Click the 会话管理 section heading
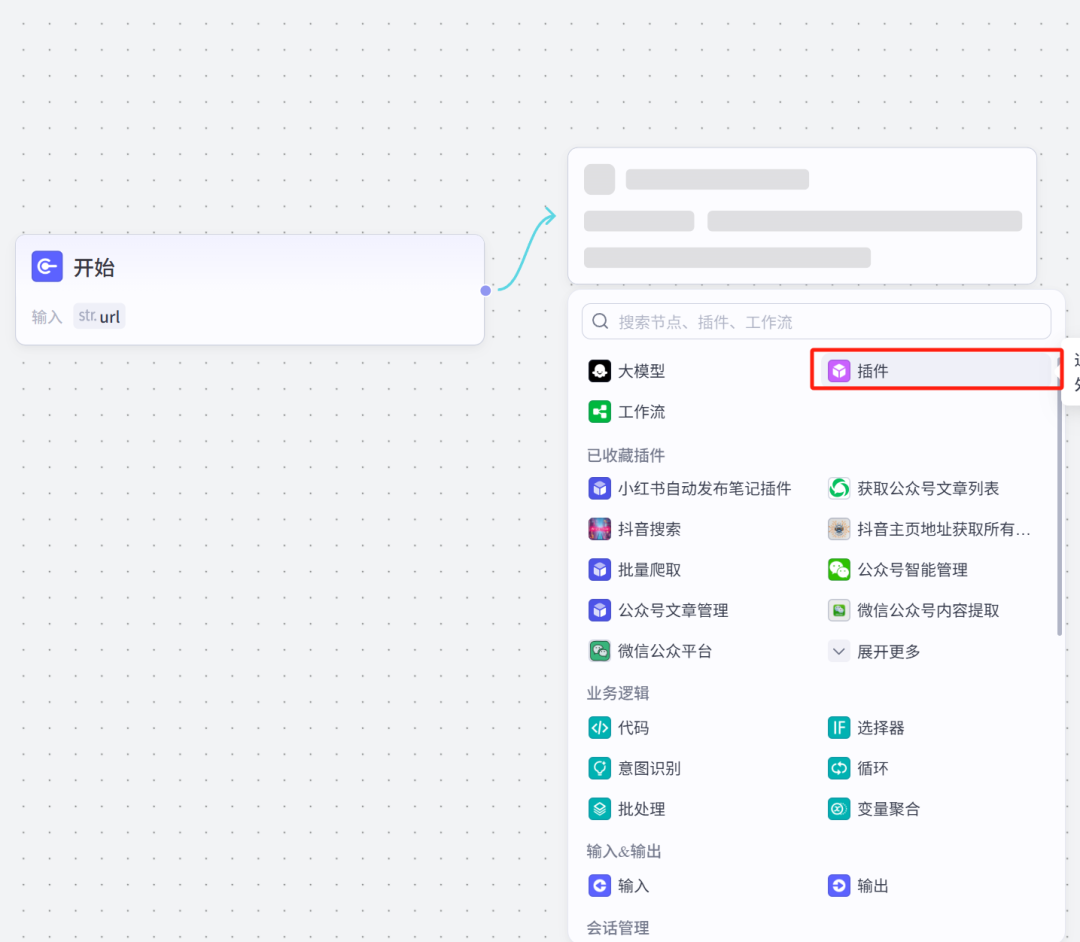 (618, 928)
